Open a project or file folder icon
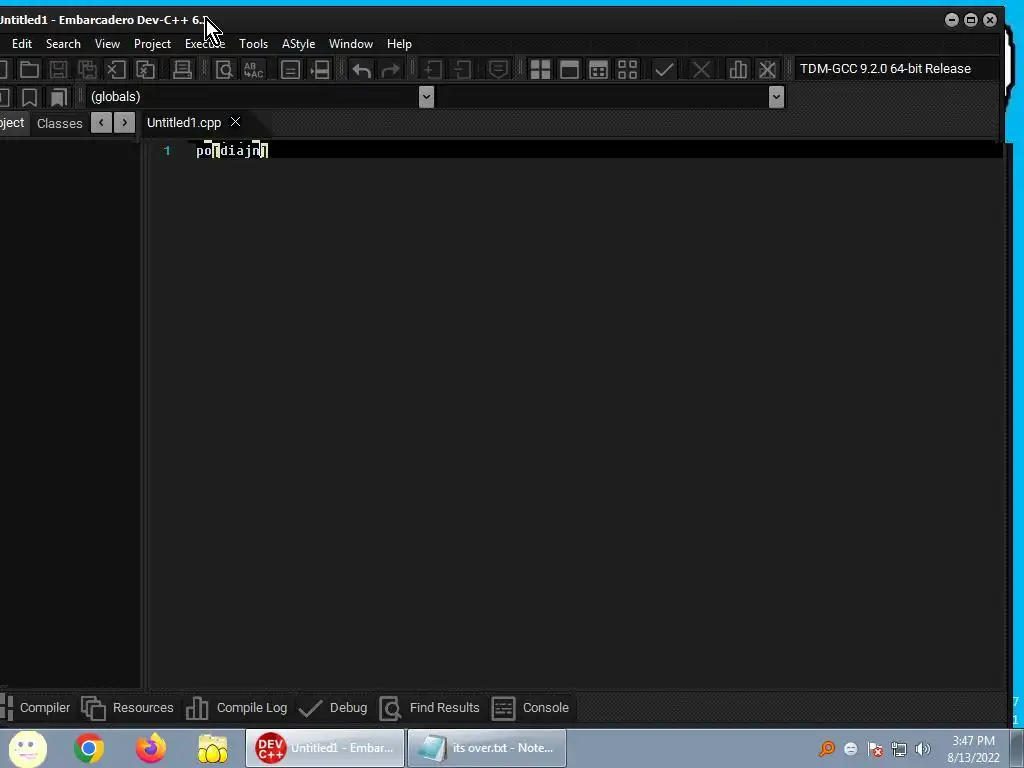 (x=29, y=69)
